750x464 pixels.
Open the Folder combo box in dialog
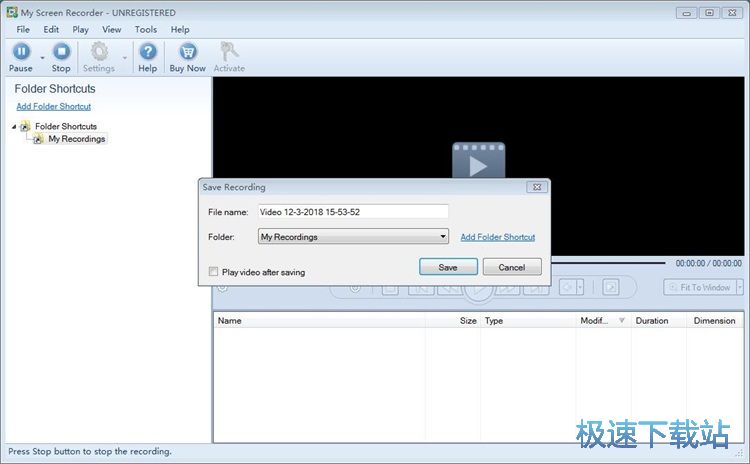pyautogui.click(x=353, y=236)
